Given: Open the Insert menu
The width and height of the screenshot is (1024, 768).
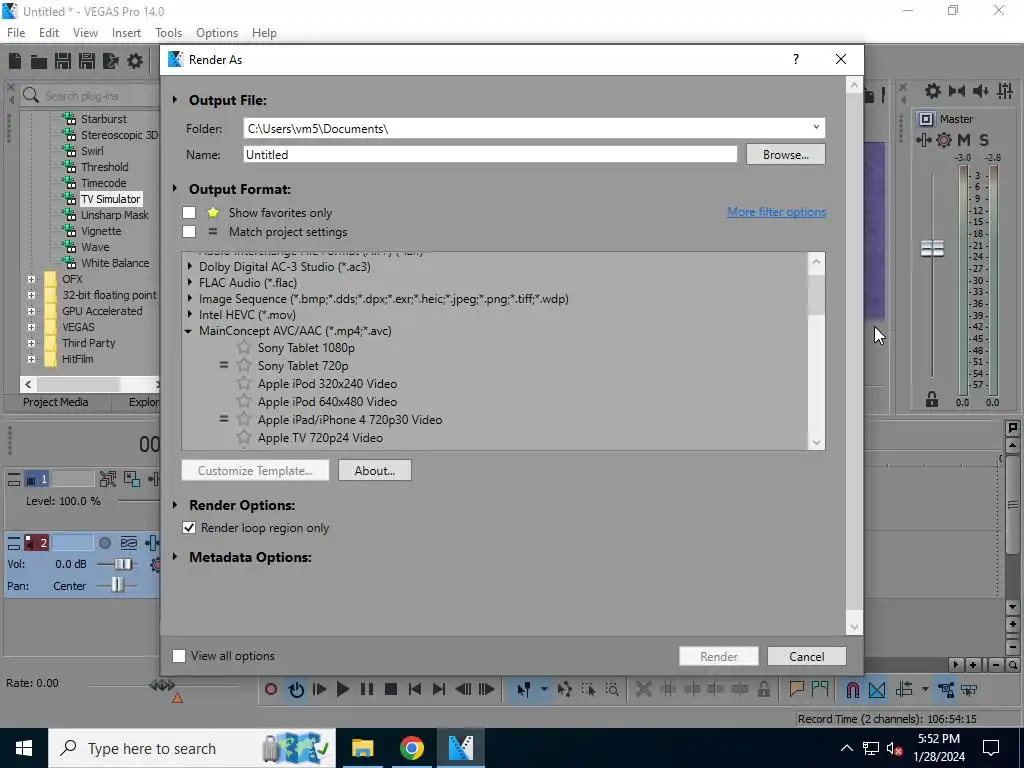Looking at the screenshot, I should pyautogui.click(x=126, y=33).
